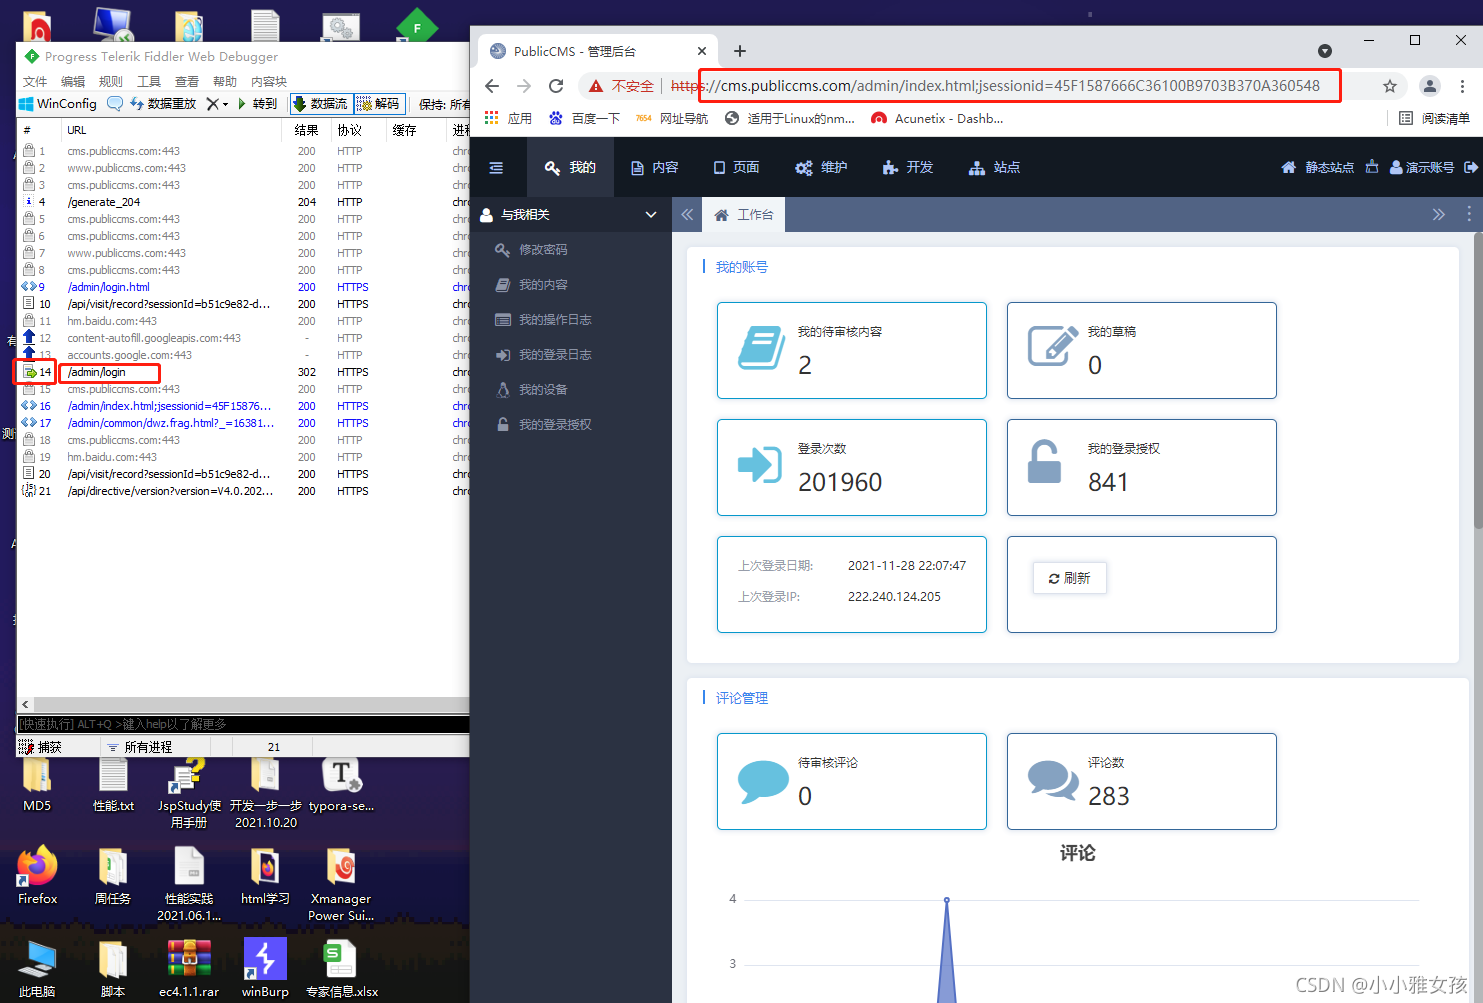
Task: Open the 页面 top navigation tab
Action: pos(736,168)
